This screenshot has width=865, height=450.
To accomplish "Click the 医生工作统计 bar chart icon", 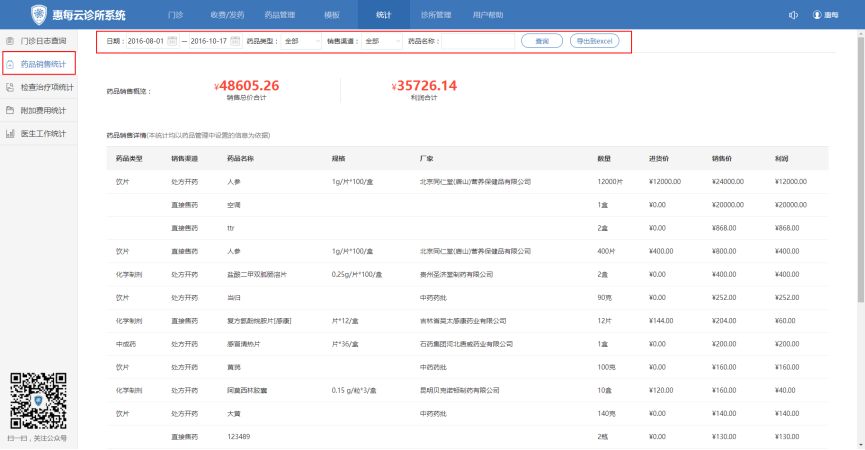I will coord(10,133).
